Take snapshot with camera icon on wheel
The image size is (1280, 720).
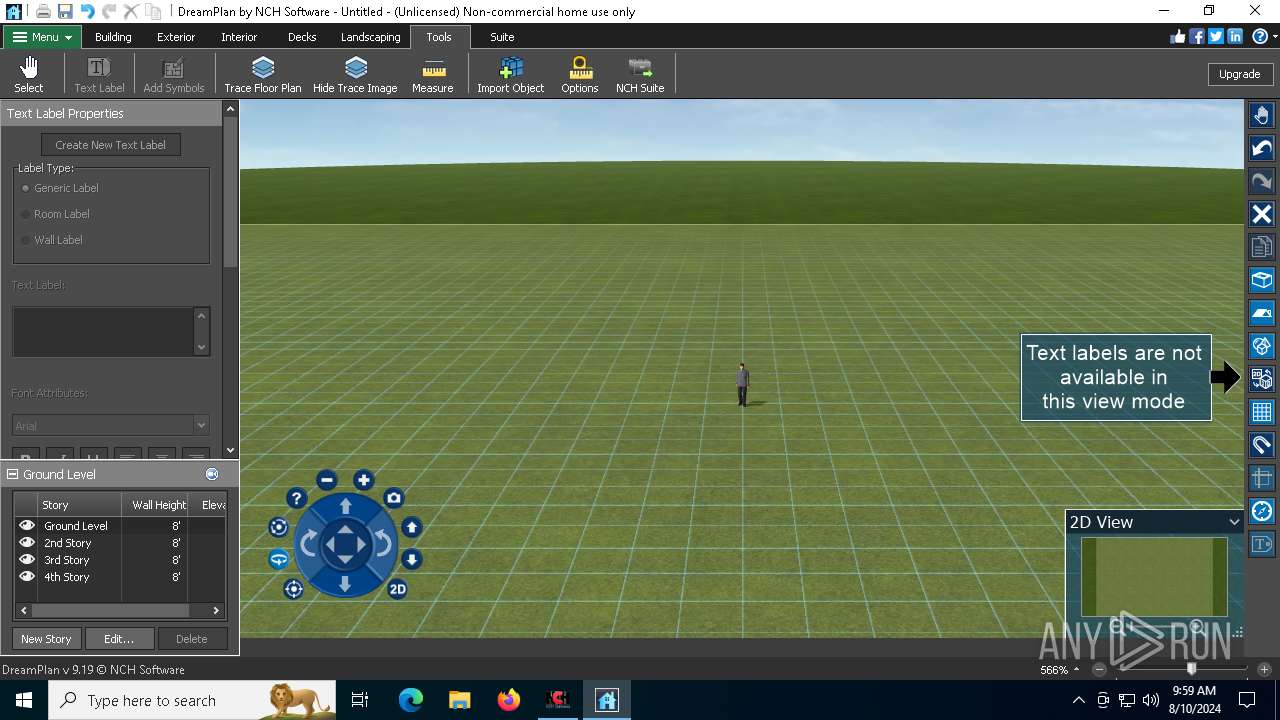point(394,498)
